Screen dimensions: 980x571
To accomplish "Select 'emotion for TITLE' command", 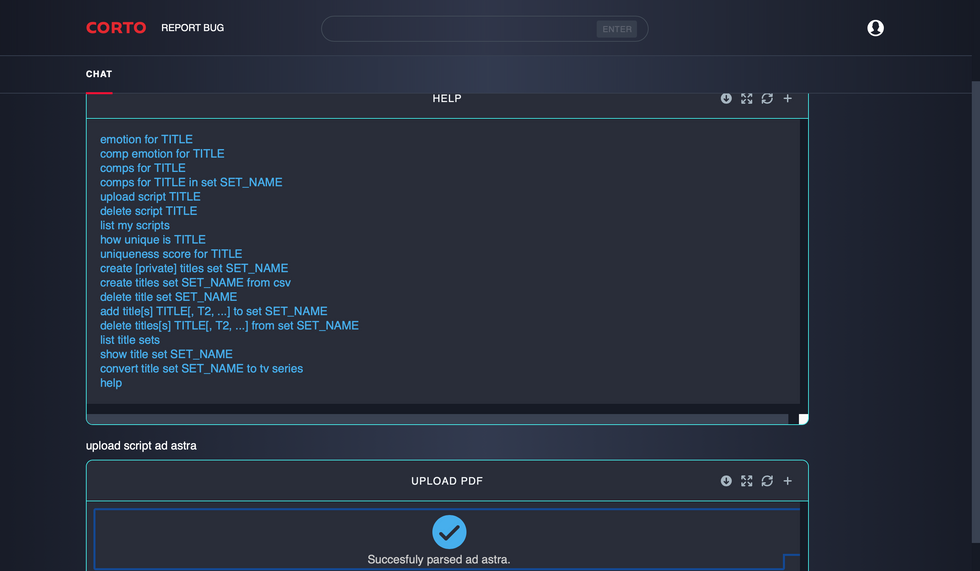I will [146, 139].
